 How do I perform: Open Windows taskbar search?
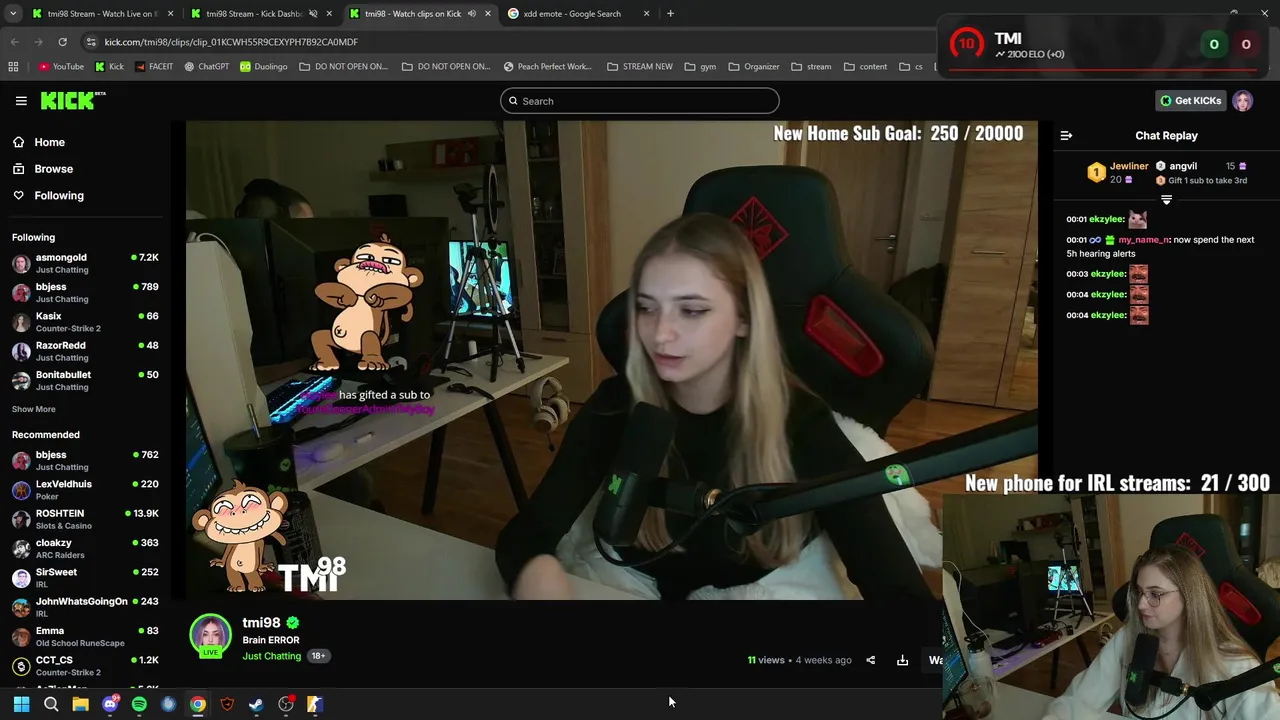[51, 704]
